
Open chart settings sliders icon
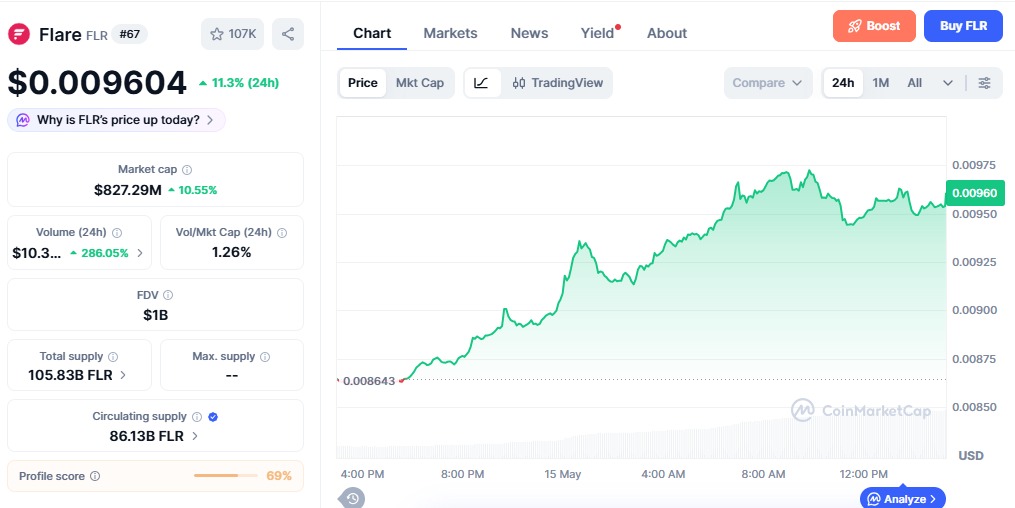pyautogui.click(x=984, y=83)
